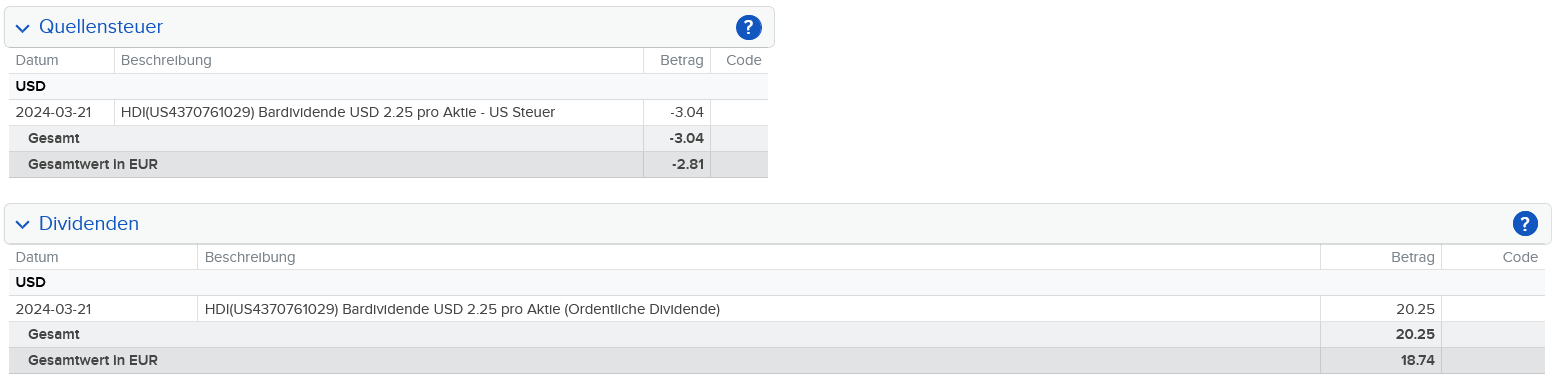This screenshot has width=1555, height=380.
Task: Click the -3.04 withholding tax amount cell
Action: point(677,112)
